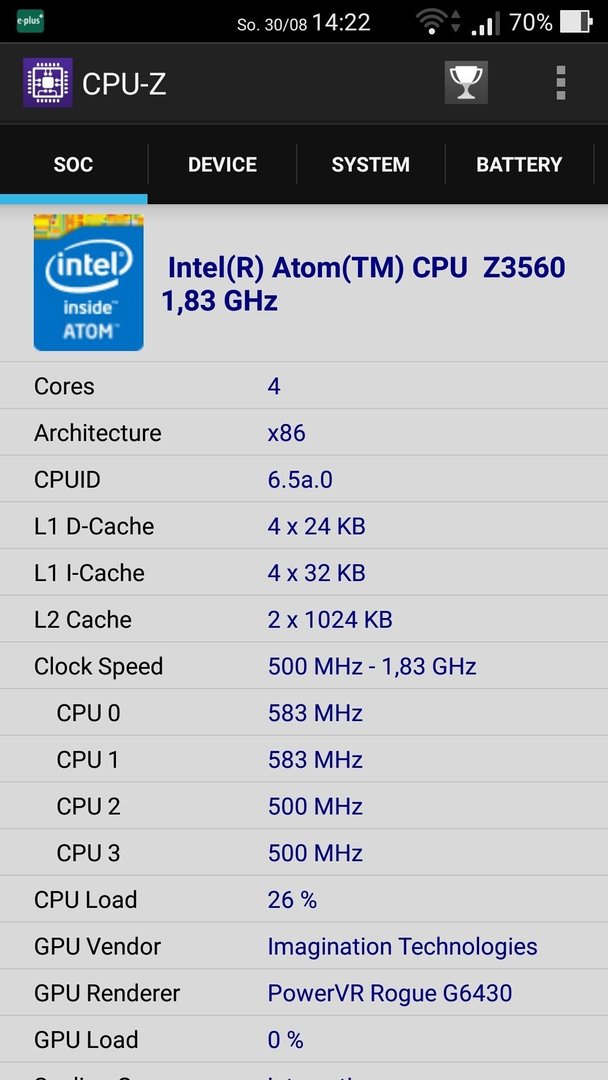Tap the GPU Renderer PowerVR Rogue G6430 row

[304, 993]
